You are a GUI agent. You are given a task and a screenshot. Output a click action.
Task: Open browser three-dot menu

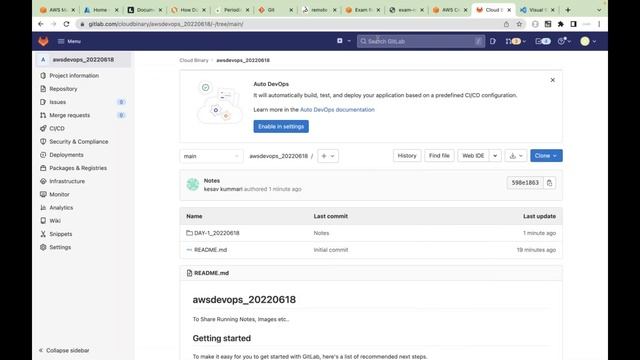(599, 24)
